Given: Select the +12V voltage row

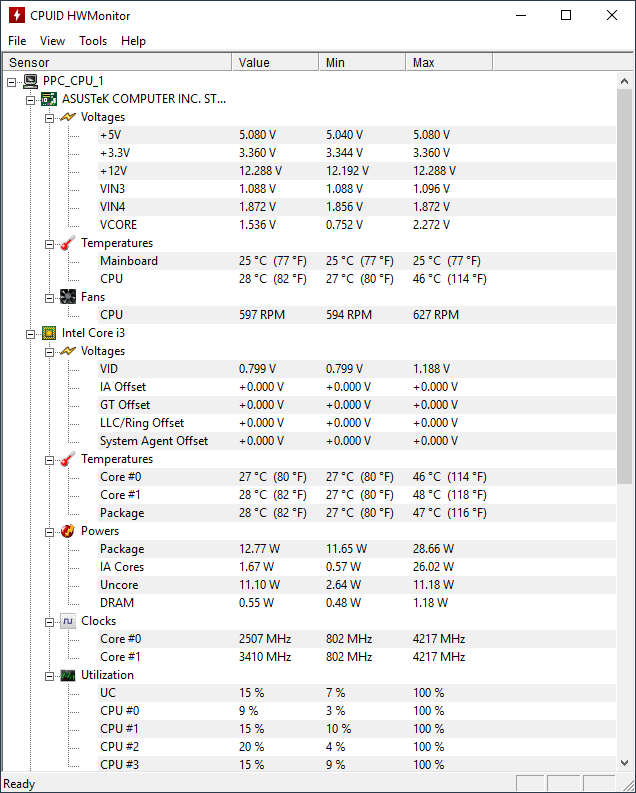Looking at the screenshot, I should coord(357,171).
